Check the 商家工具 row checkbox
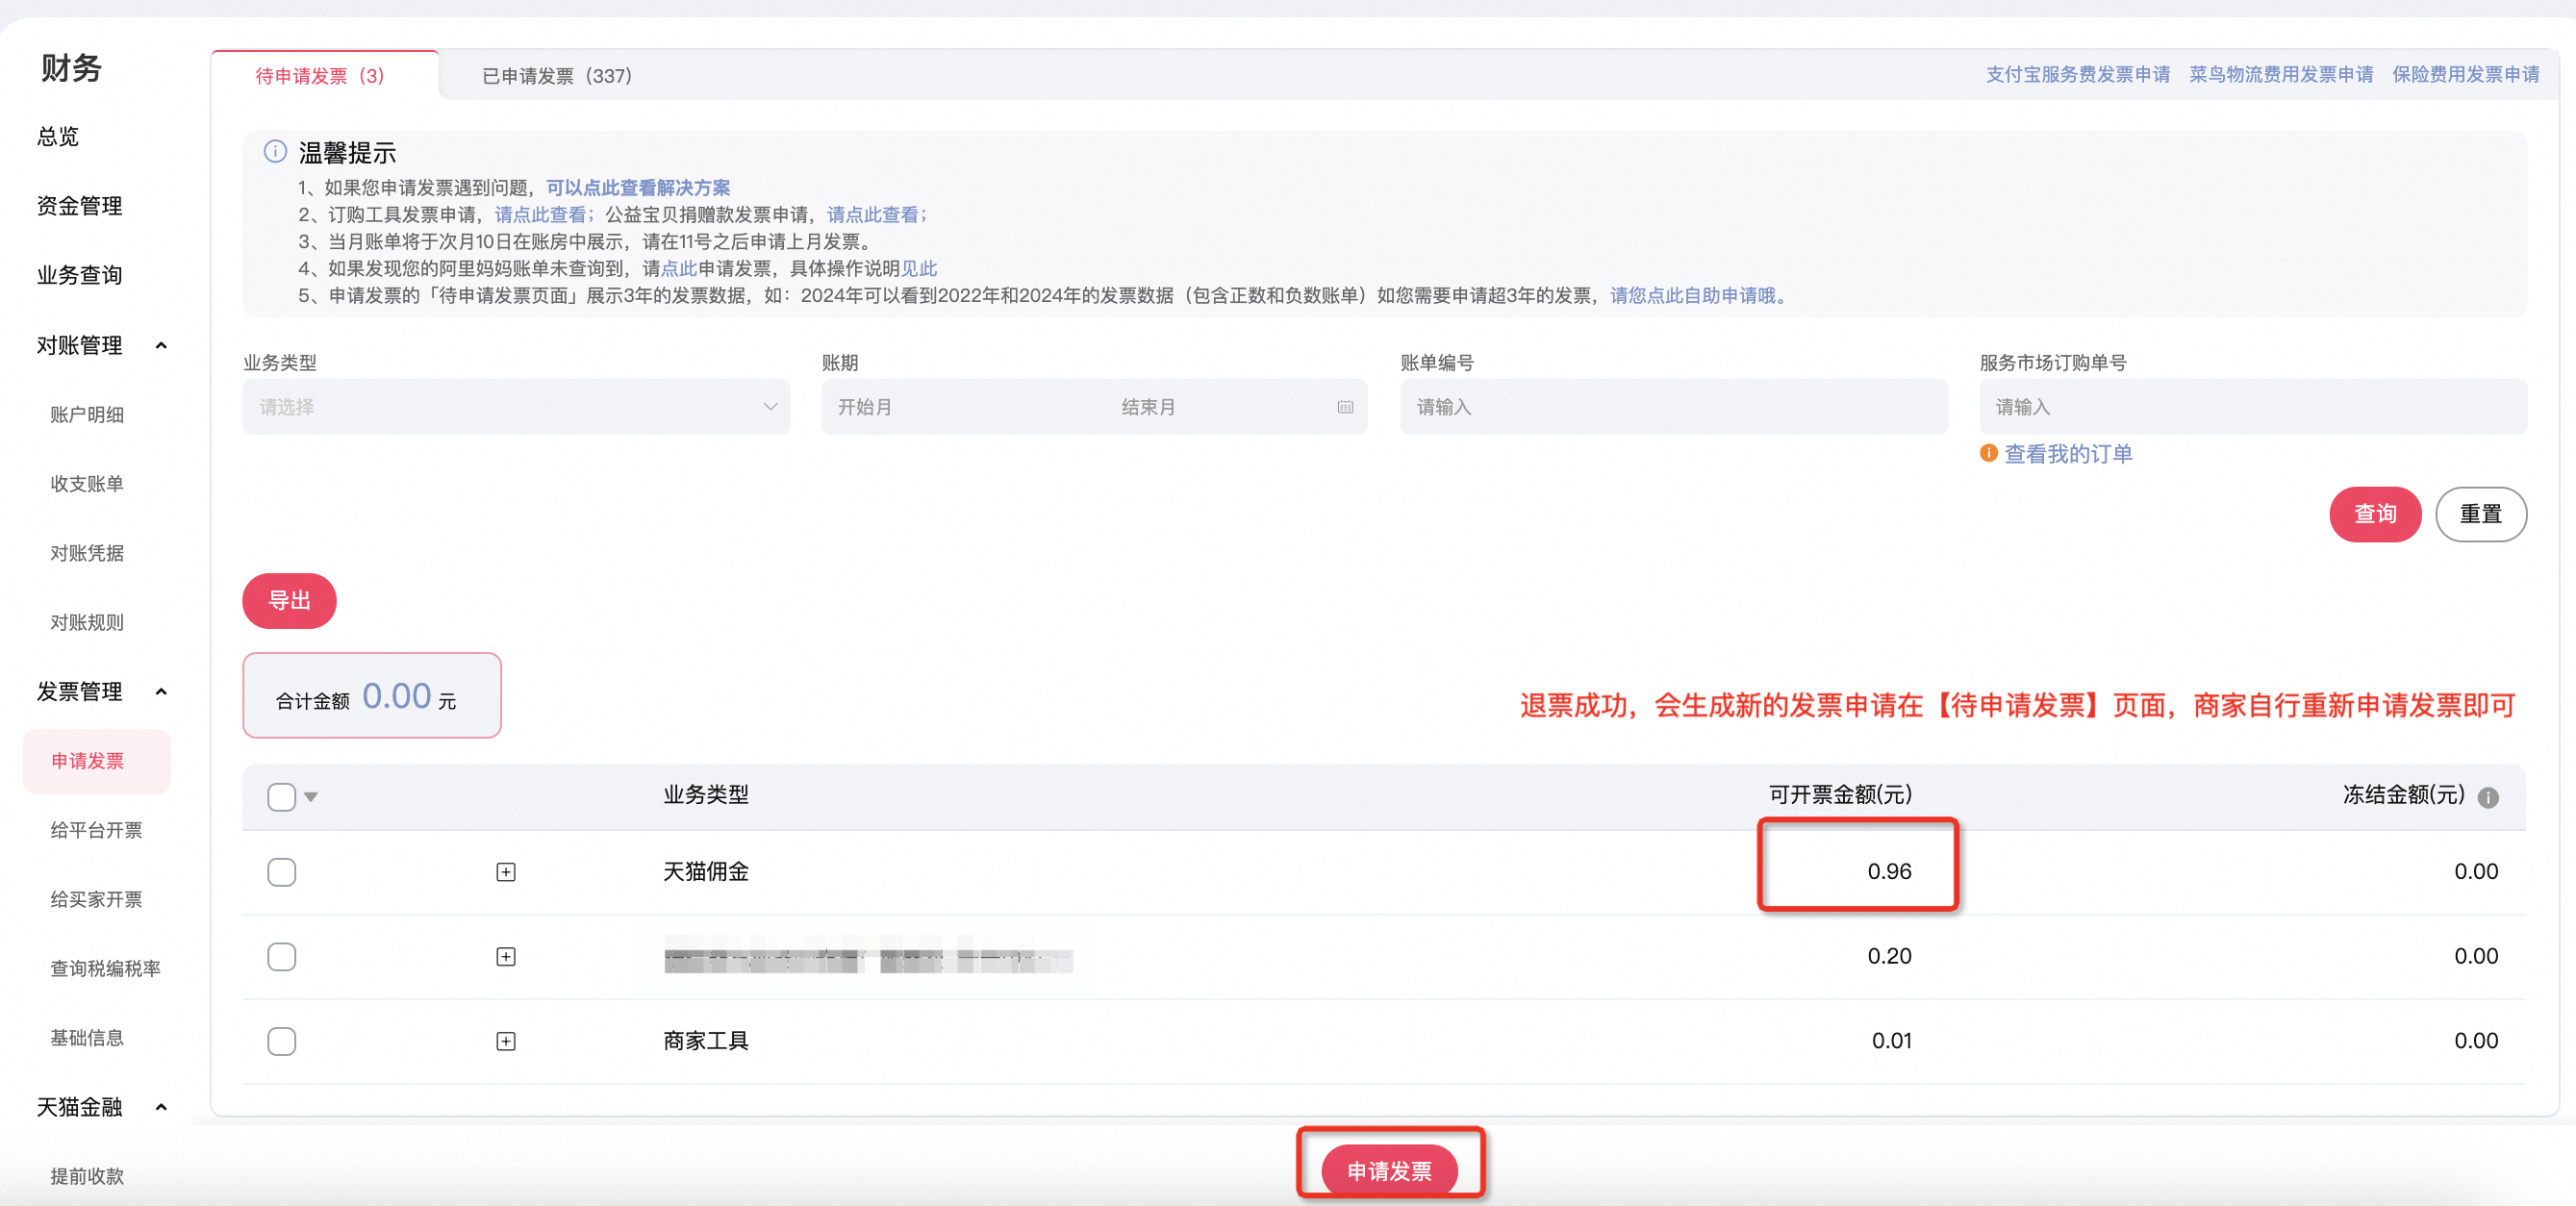2576x1206 pixels. tap(282, 1041)
